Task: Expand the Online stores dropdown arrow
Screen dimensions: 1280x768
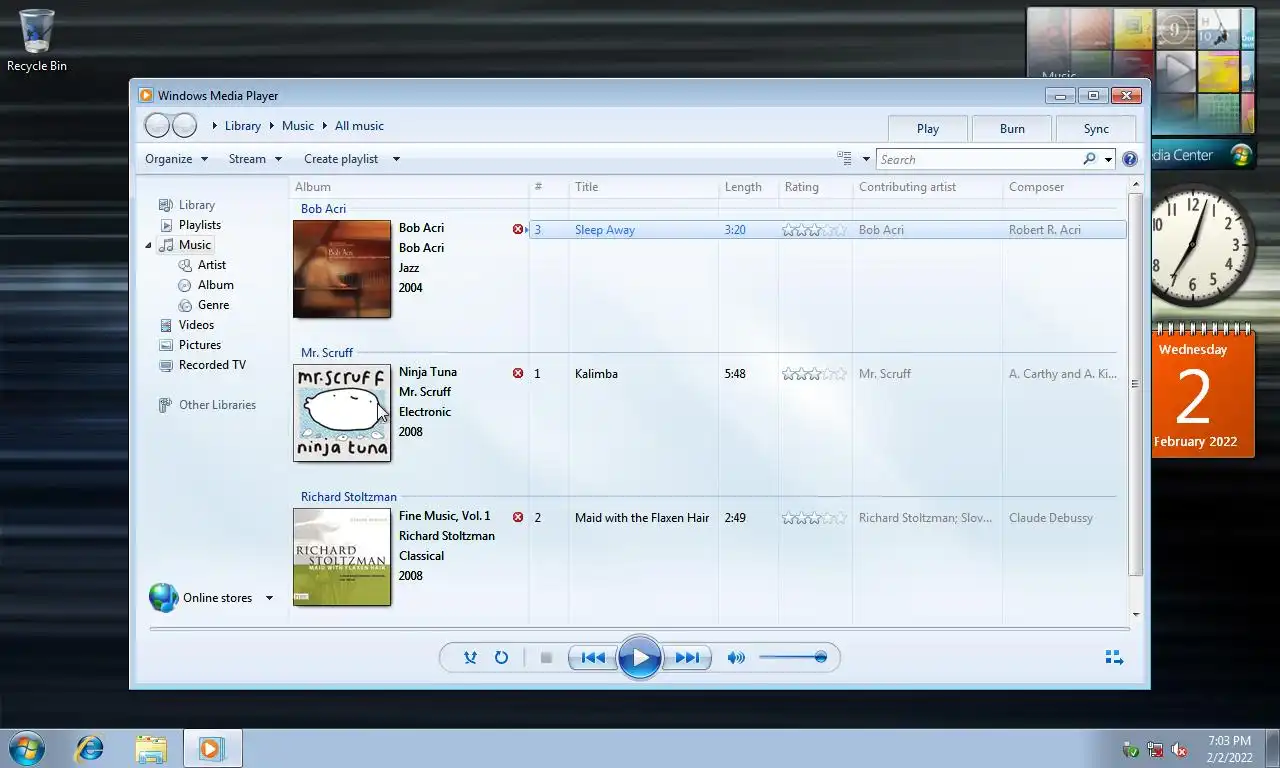Action: click(269, 598)
